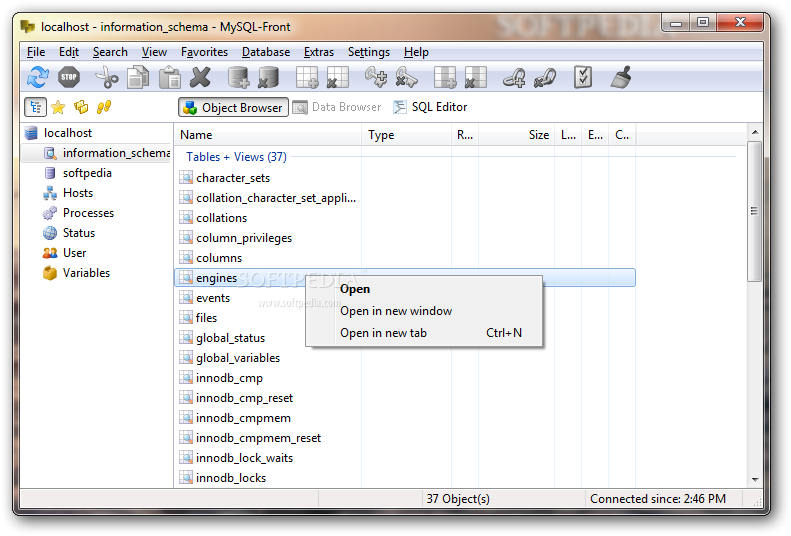Open the Settings menu

369,52
